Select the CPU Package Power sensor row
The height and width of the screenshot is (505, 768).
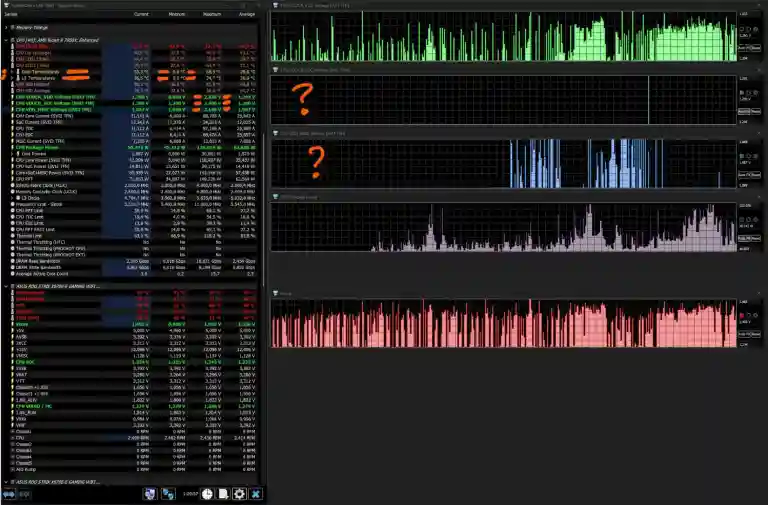point(133,147)
